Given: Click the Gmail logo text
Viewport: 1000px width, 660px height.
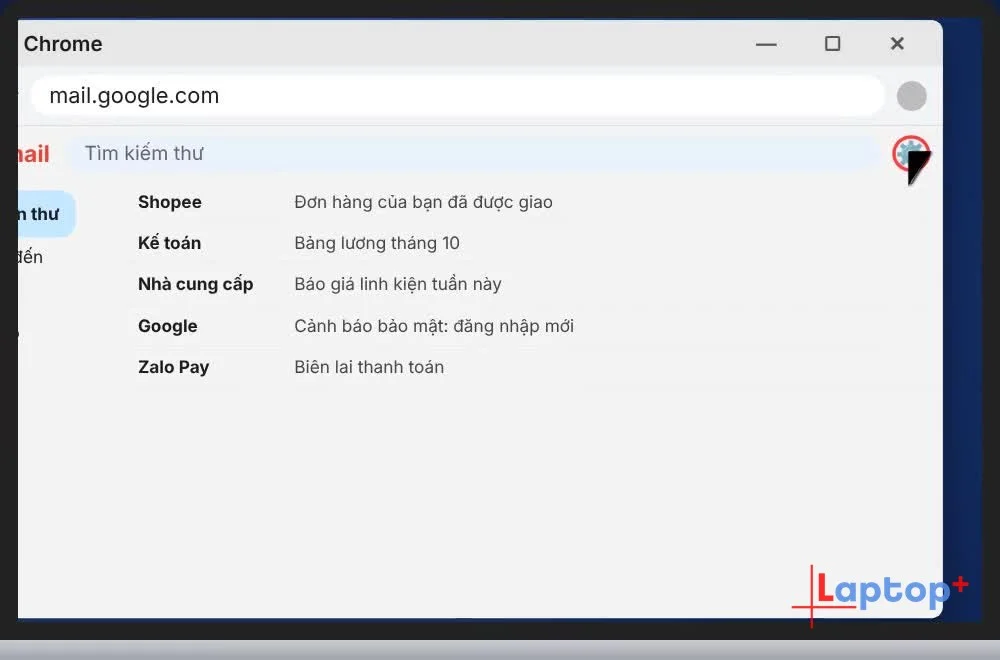Looking at the screenshot, I should click(34, 154).
